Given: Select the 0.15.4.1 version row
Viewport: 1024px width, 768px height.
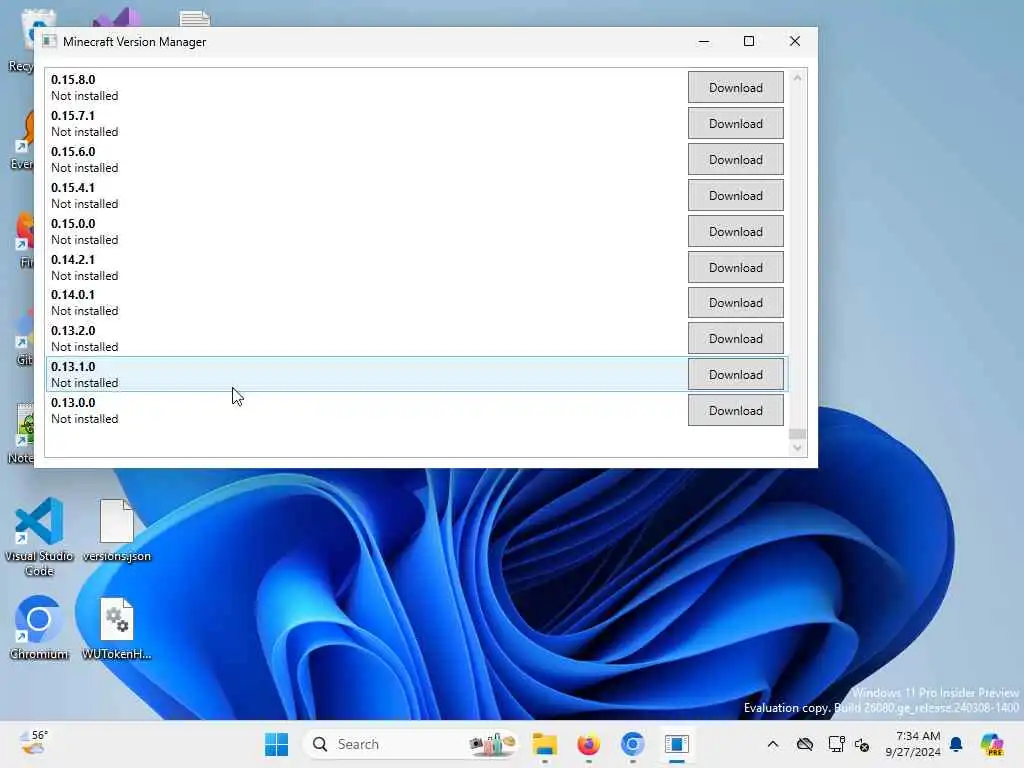Looking at the screenshot, I should click(417, 195).
